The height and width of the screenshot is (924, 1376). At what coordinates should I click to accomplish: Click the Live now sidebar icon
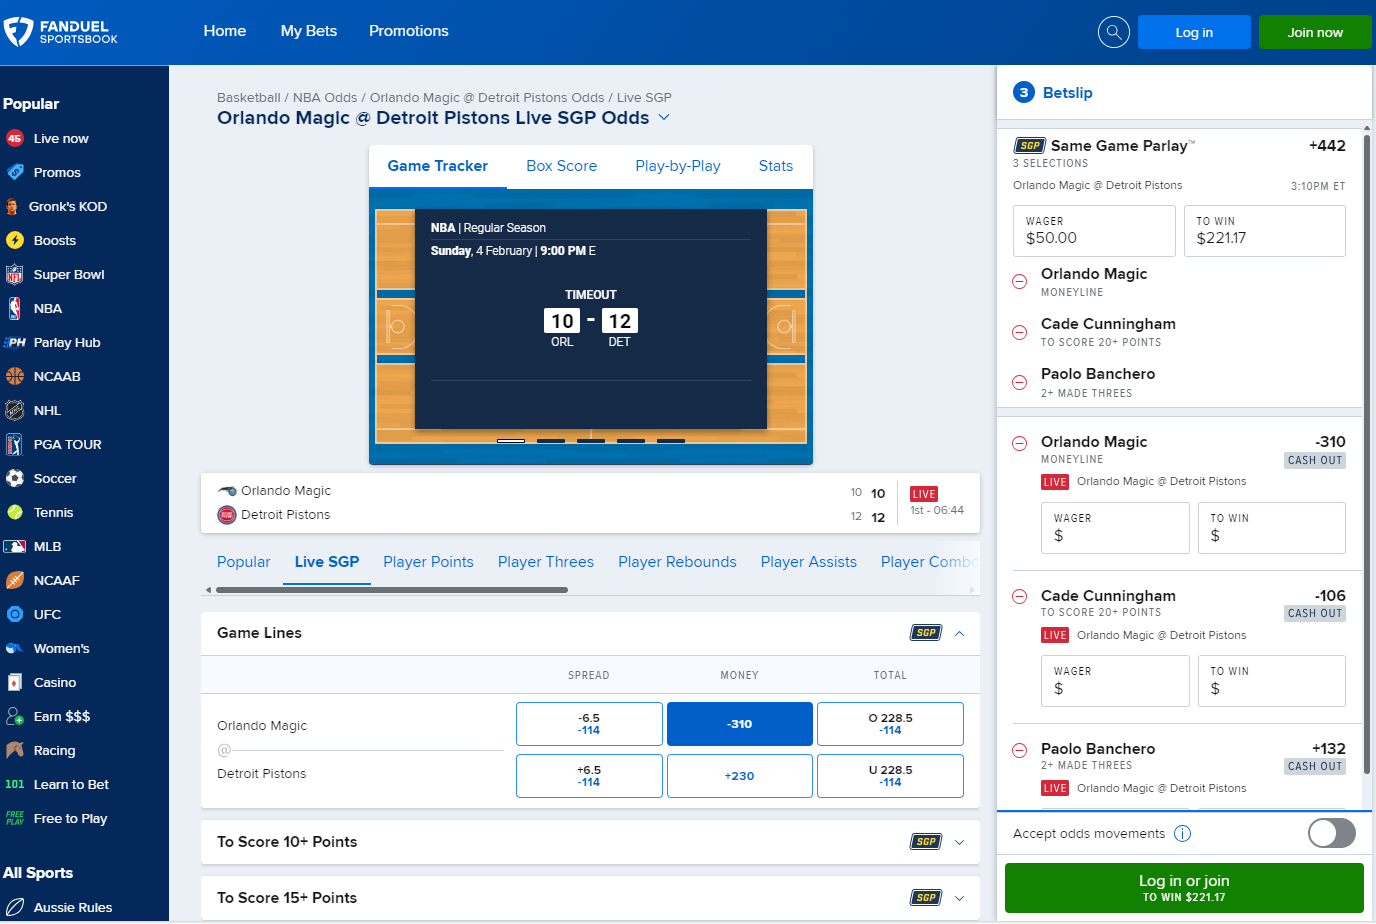pos(15,139)
